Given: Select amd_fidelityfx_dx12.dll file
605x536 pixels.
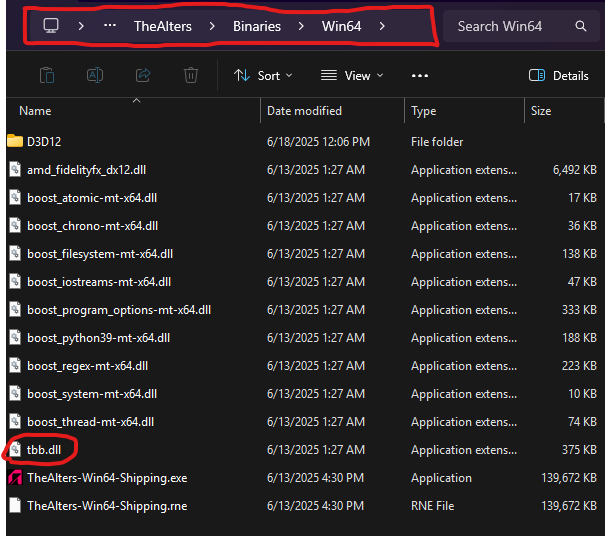Looking at the screenshot, I should [86, 170].
